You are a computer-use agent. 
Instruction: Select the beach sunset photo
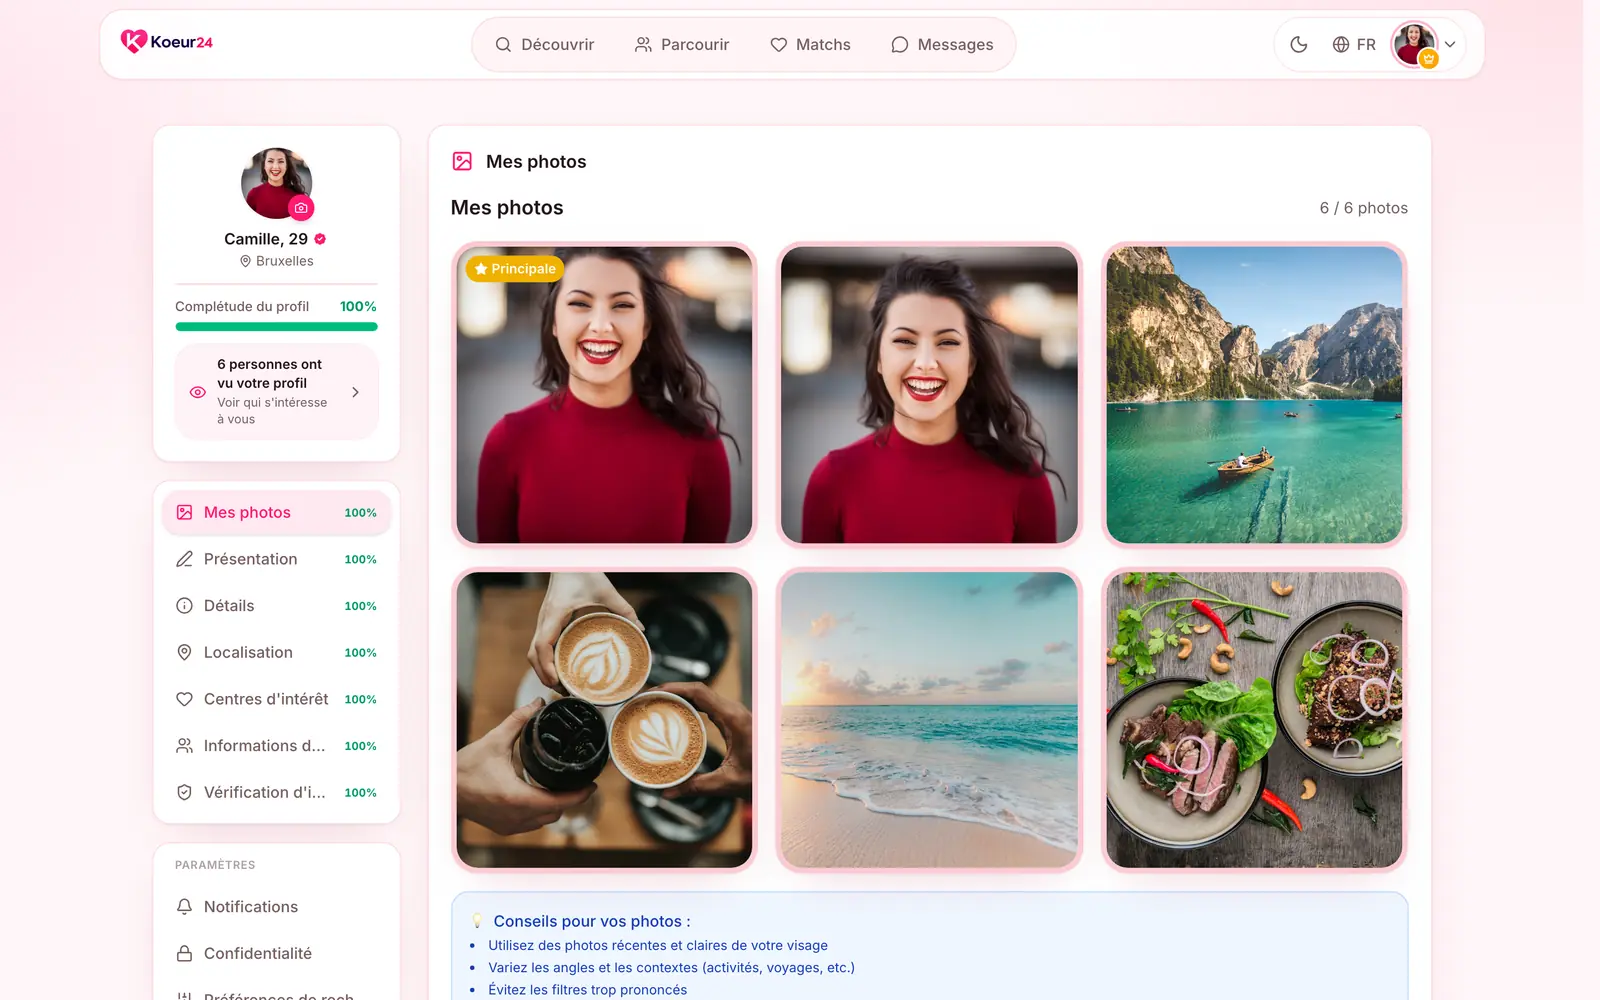[929, 720]
